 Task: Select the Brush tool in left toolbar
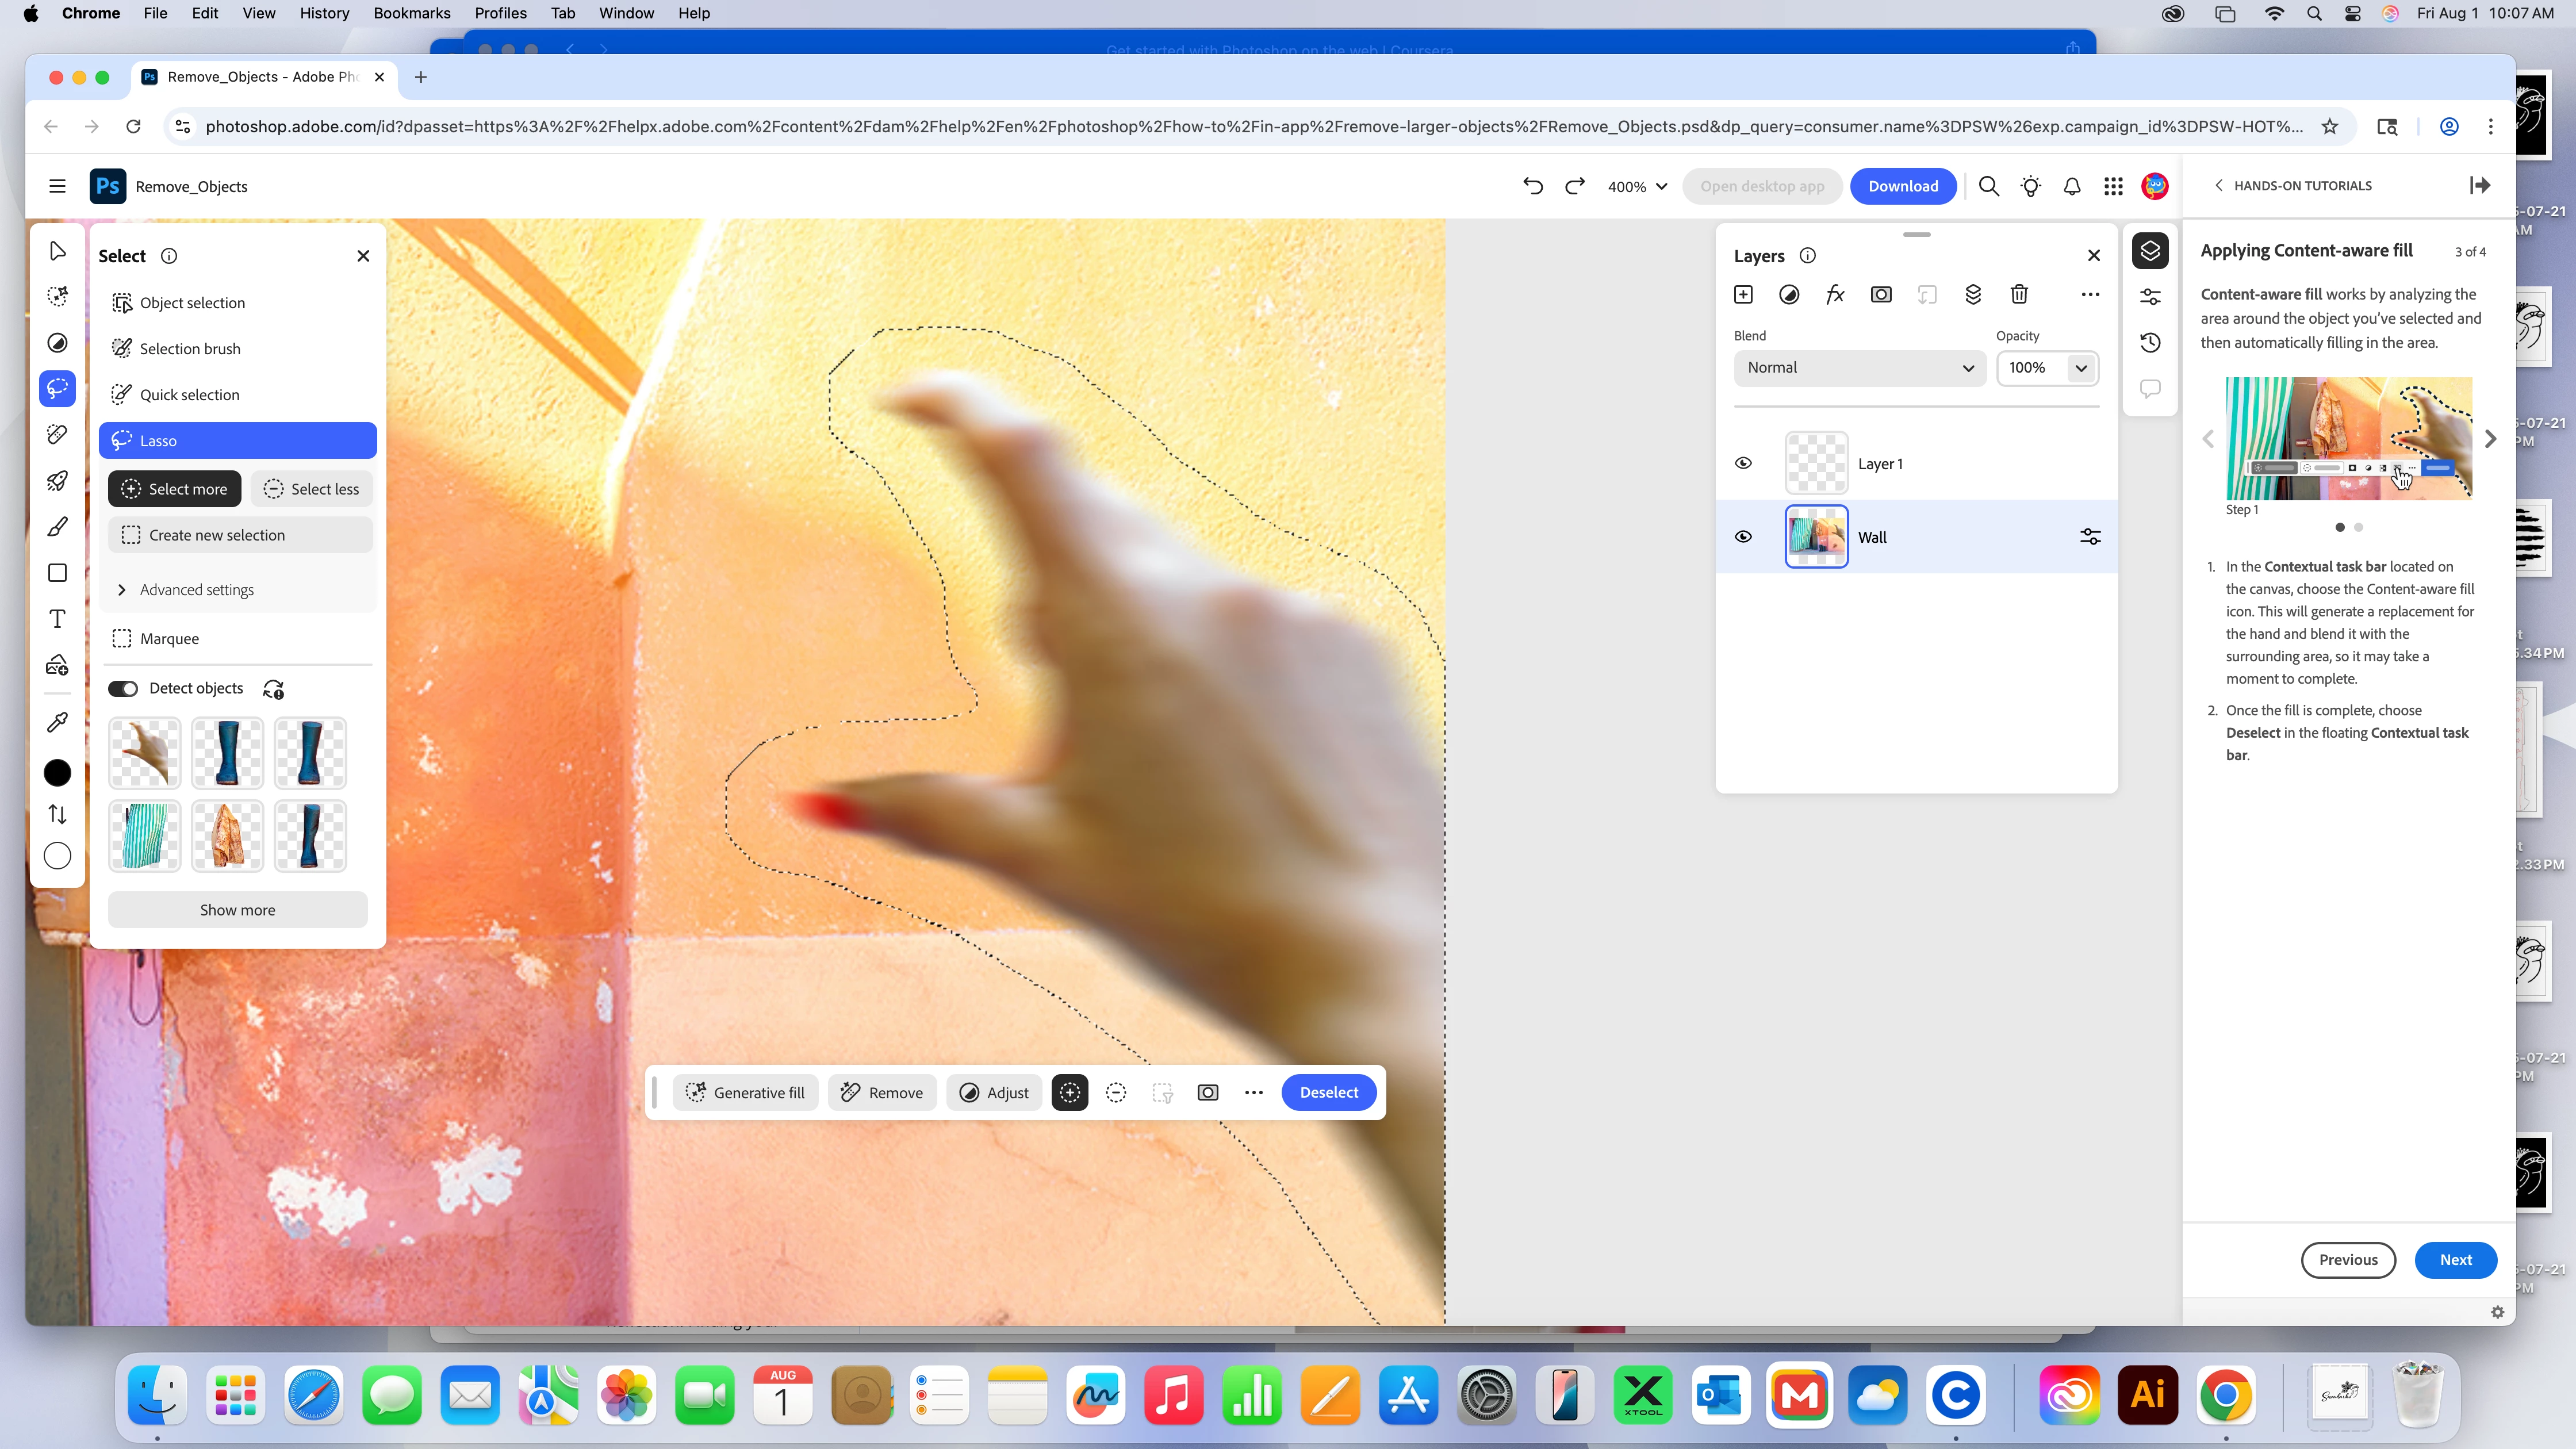(x=57, y=527)
